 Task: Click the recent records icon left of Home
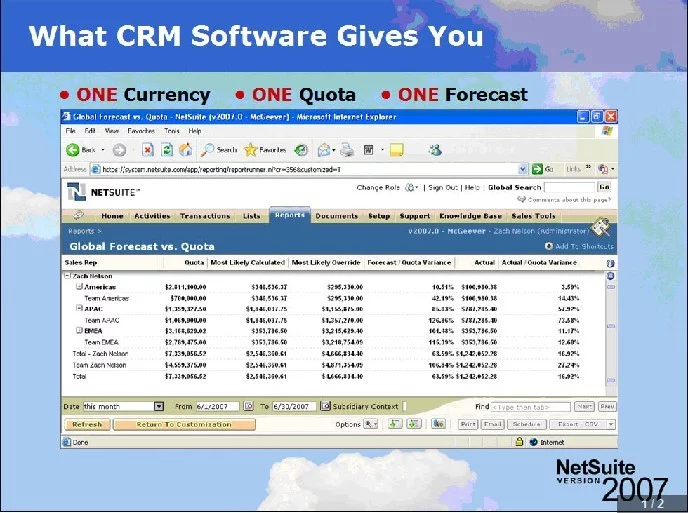coord(79,215)
